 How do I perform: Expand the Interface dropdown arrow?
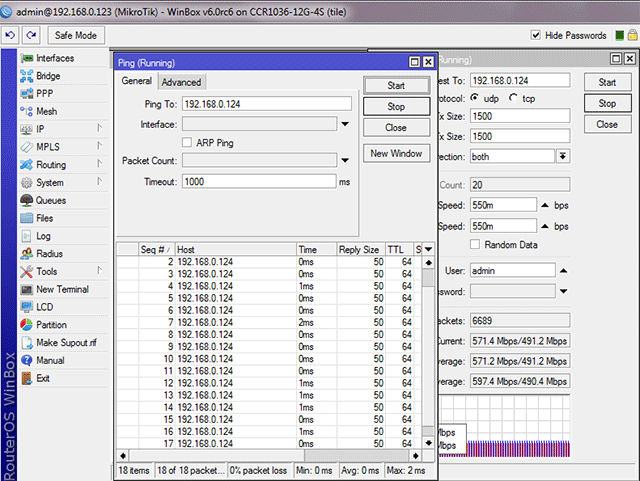[345, 124]
